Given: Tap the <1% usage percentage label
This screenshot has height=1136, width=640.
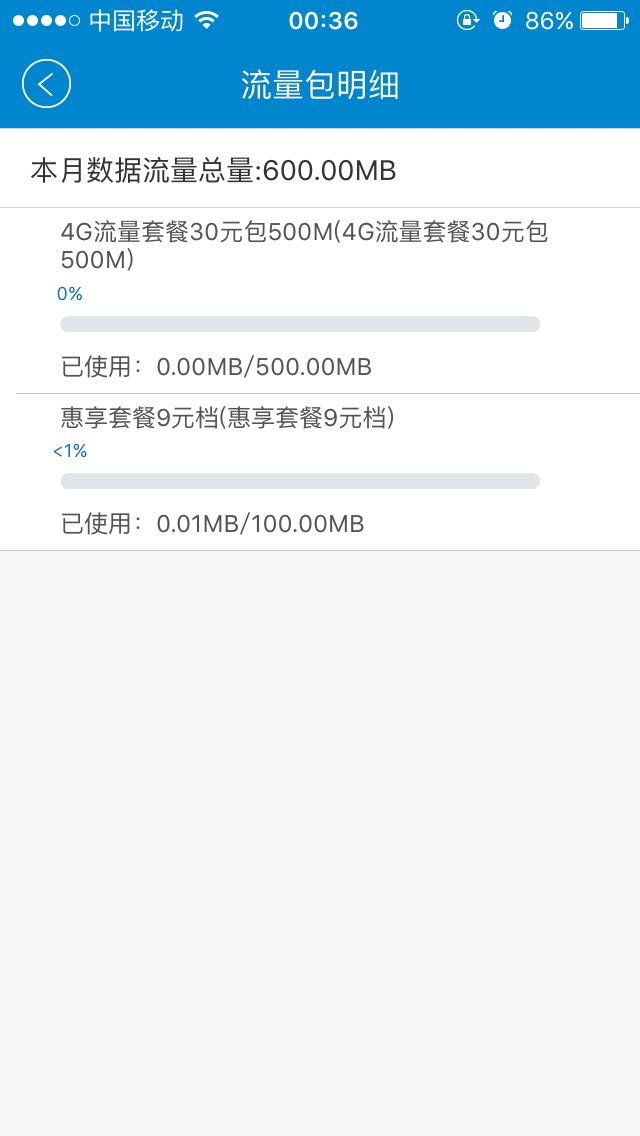Looking at the screenshot, I should click(x=70, y=451).
